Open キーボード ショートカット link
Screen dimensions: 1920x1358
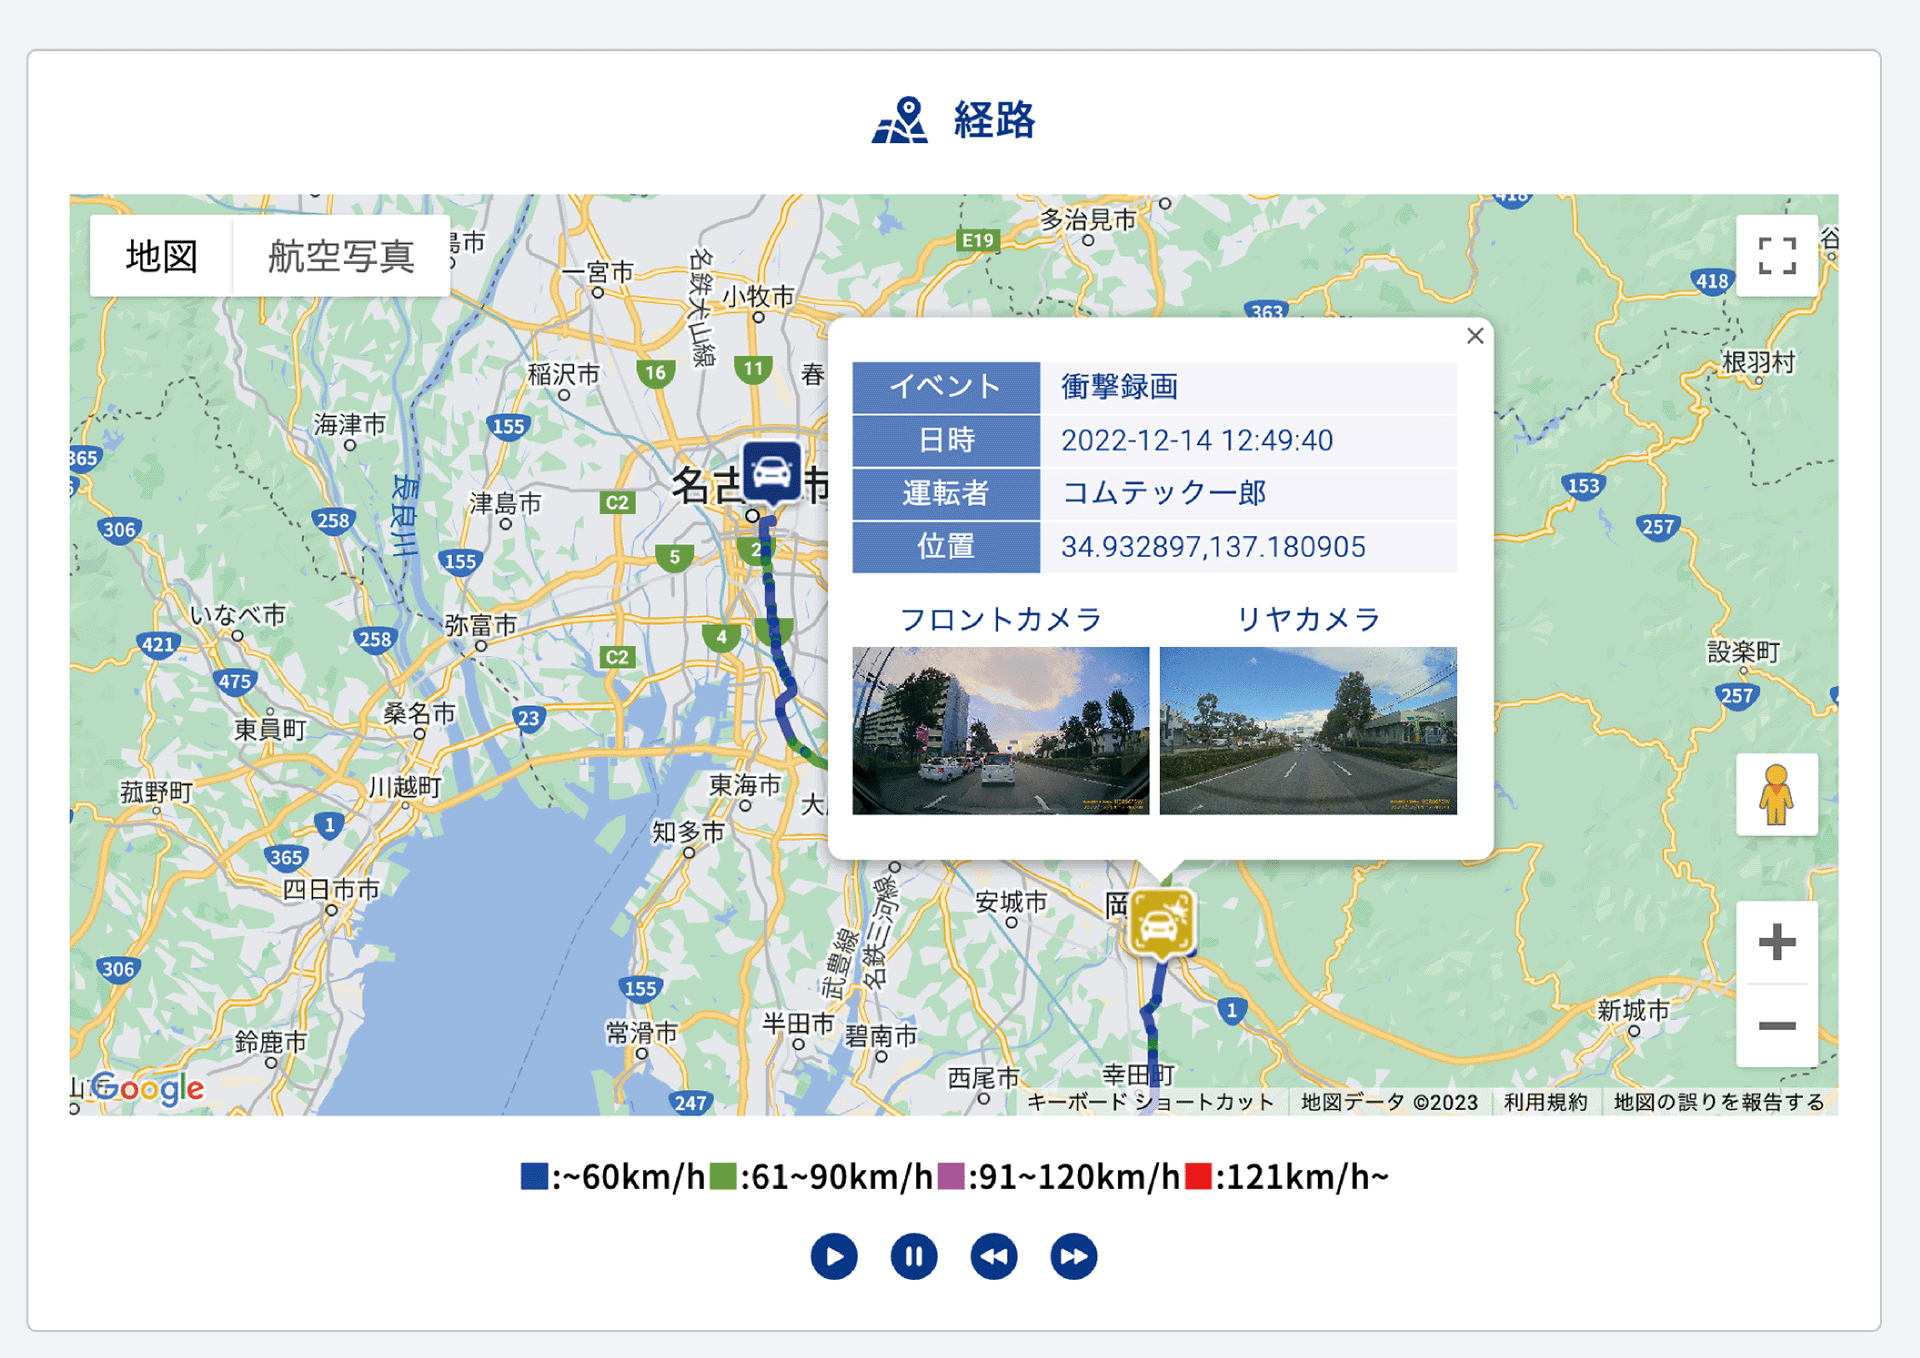click(1151, 1102)
